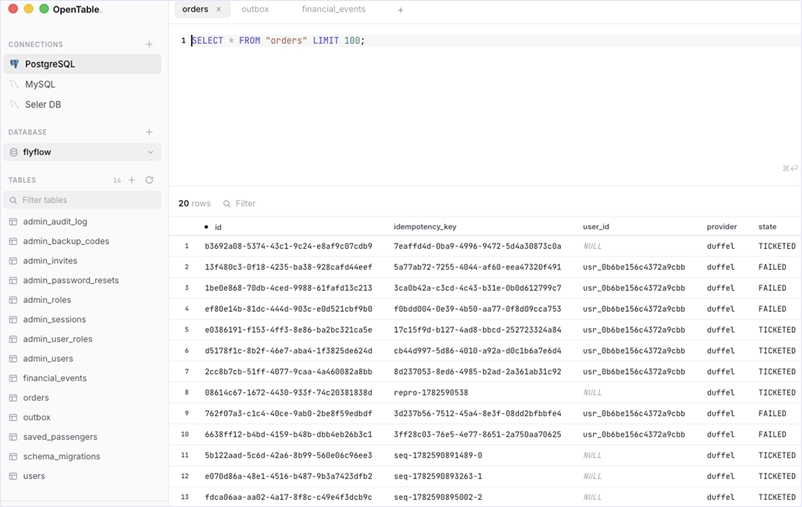Create a new table with plus icon
Screen dimensions: 802x507
132,180
